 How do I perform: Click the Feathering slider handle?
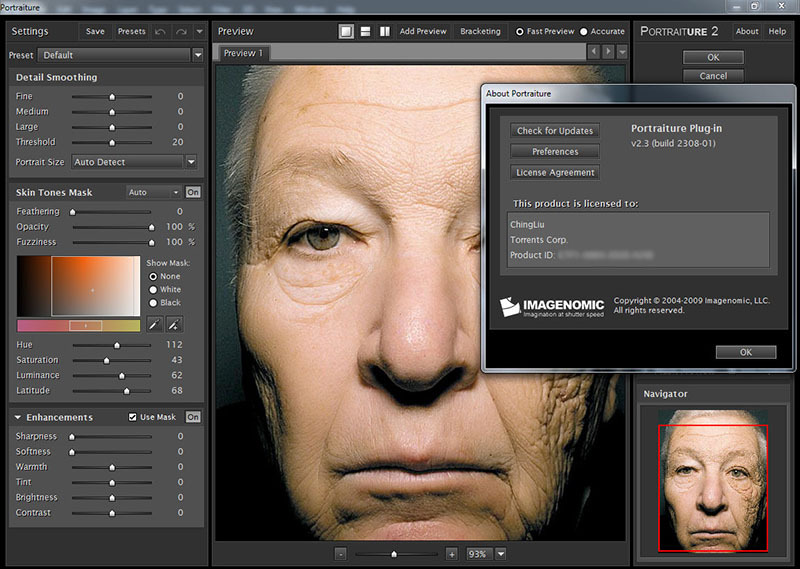72,212
